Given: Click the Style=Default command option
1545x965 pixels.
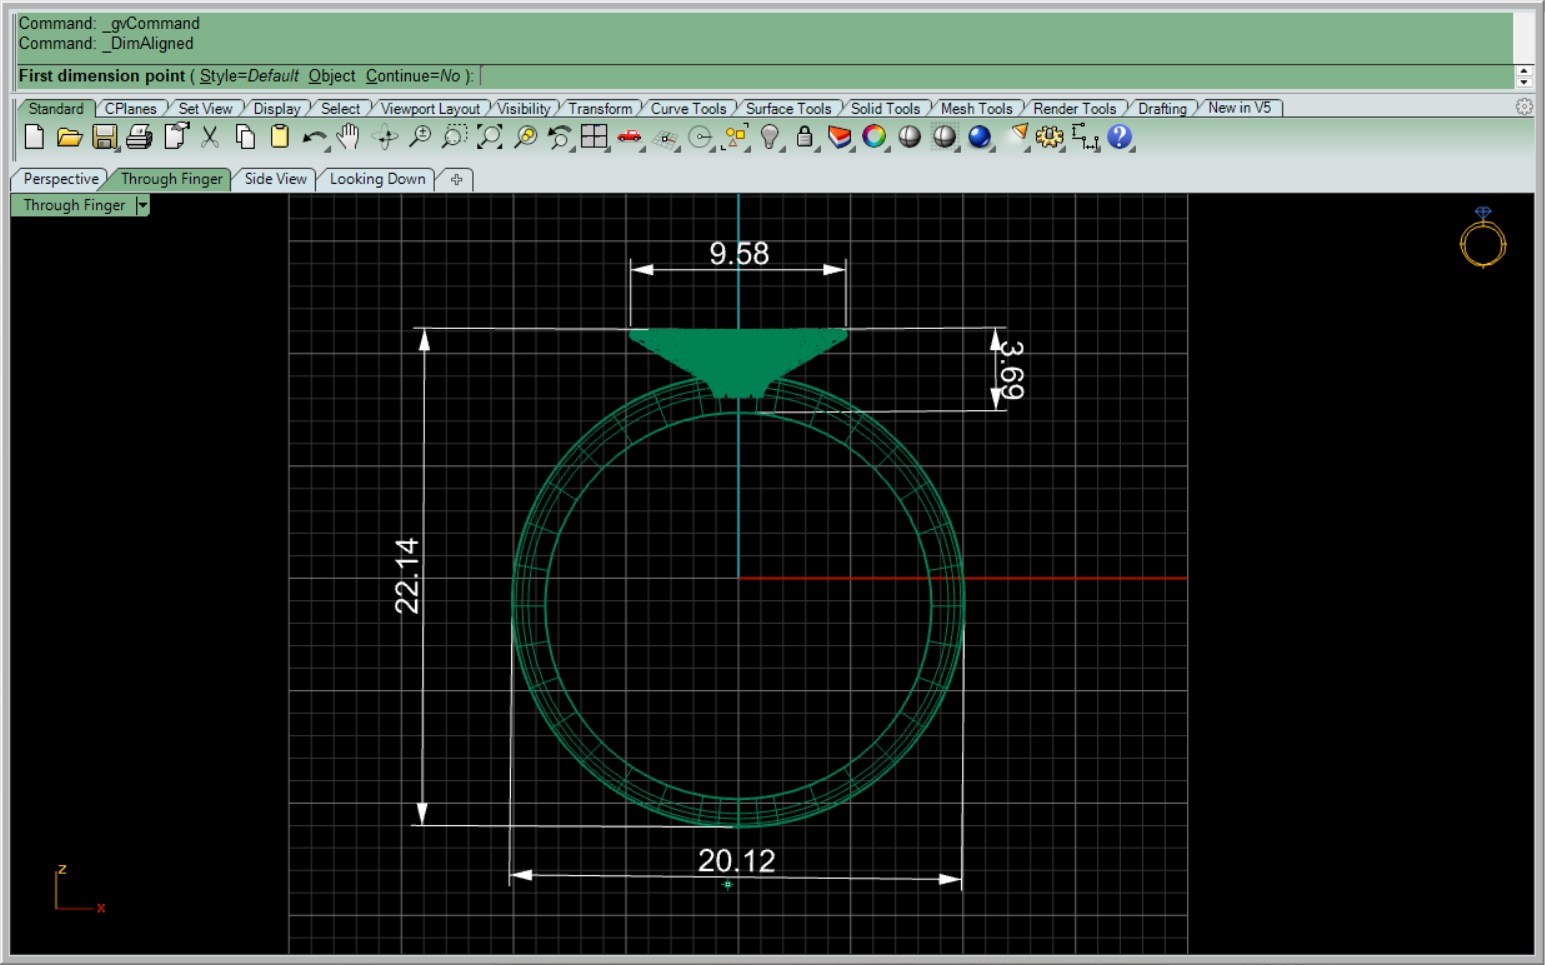Looking at the screenshot, I should [x=249, y=76].
